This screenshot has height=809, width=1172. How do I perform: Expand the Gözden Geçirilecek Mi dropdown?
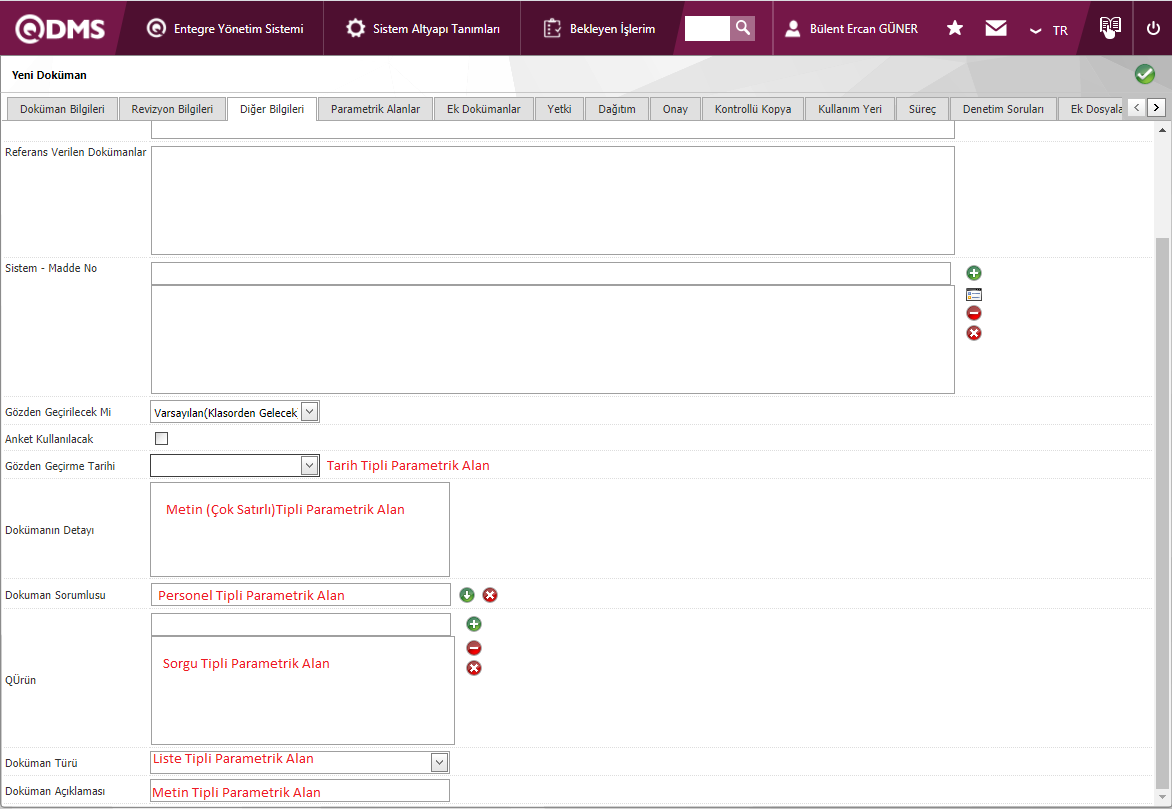click(x=309, y=412)
